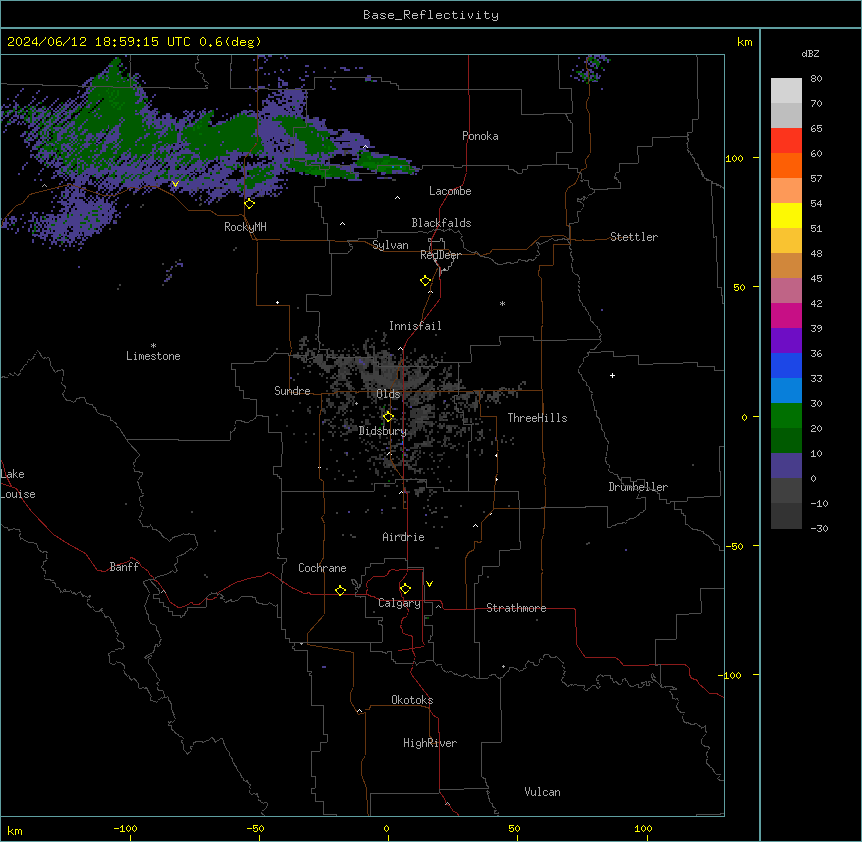Click the Lake Louise label
Viewport: 862px width, 842px height.
click(16, 484)
